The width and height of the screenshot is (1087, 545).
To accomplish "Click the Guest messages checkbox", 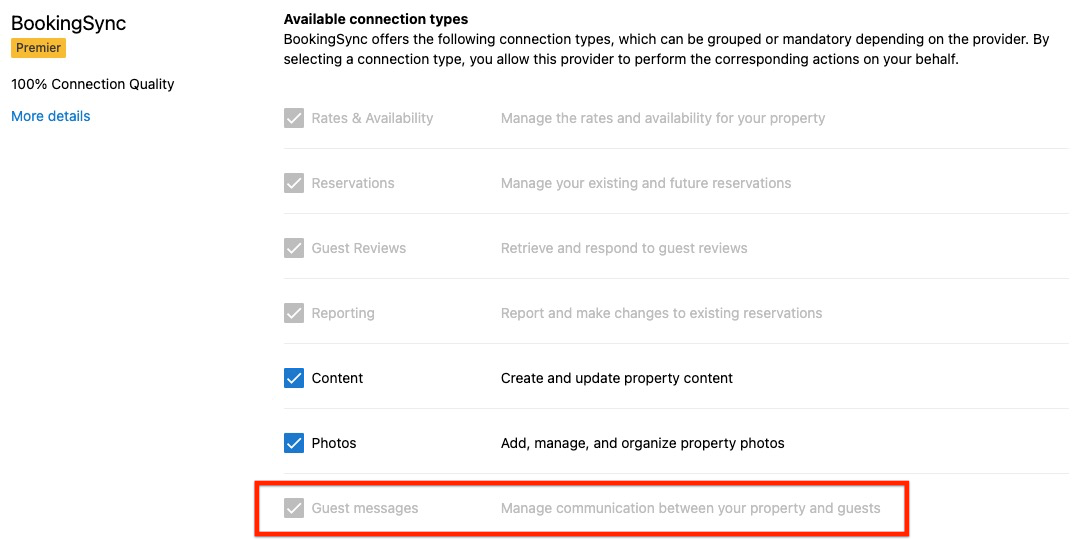I will [294, 508].
